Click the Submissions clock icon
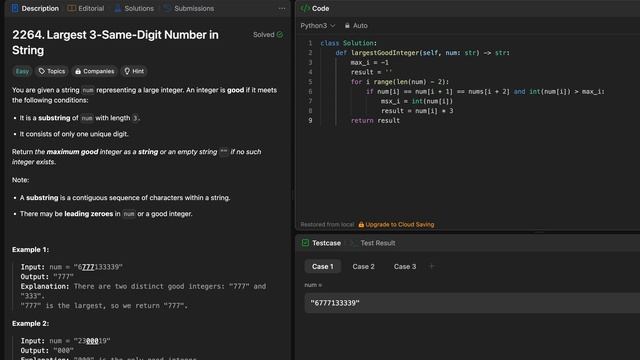Image resolution: width=640 pixels, height=360 pixels. [167, 8]
